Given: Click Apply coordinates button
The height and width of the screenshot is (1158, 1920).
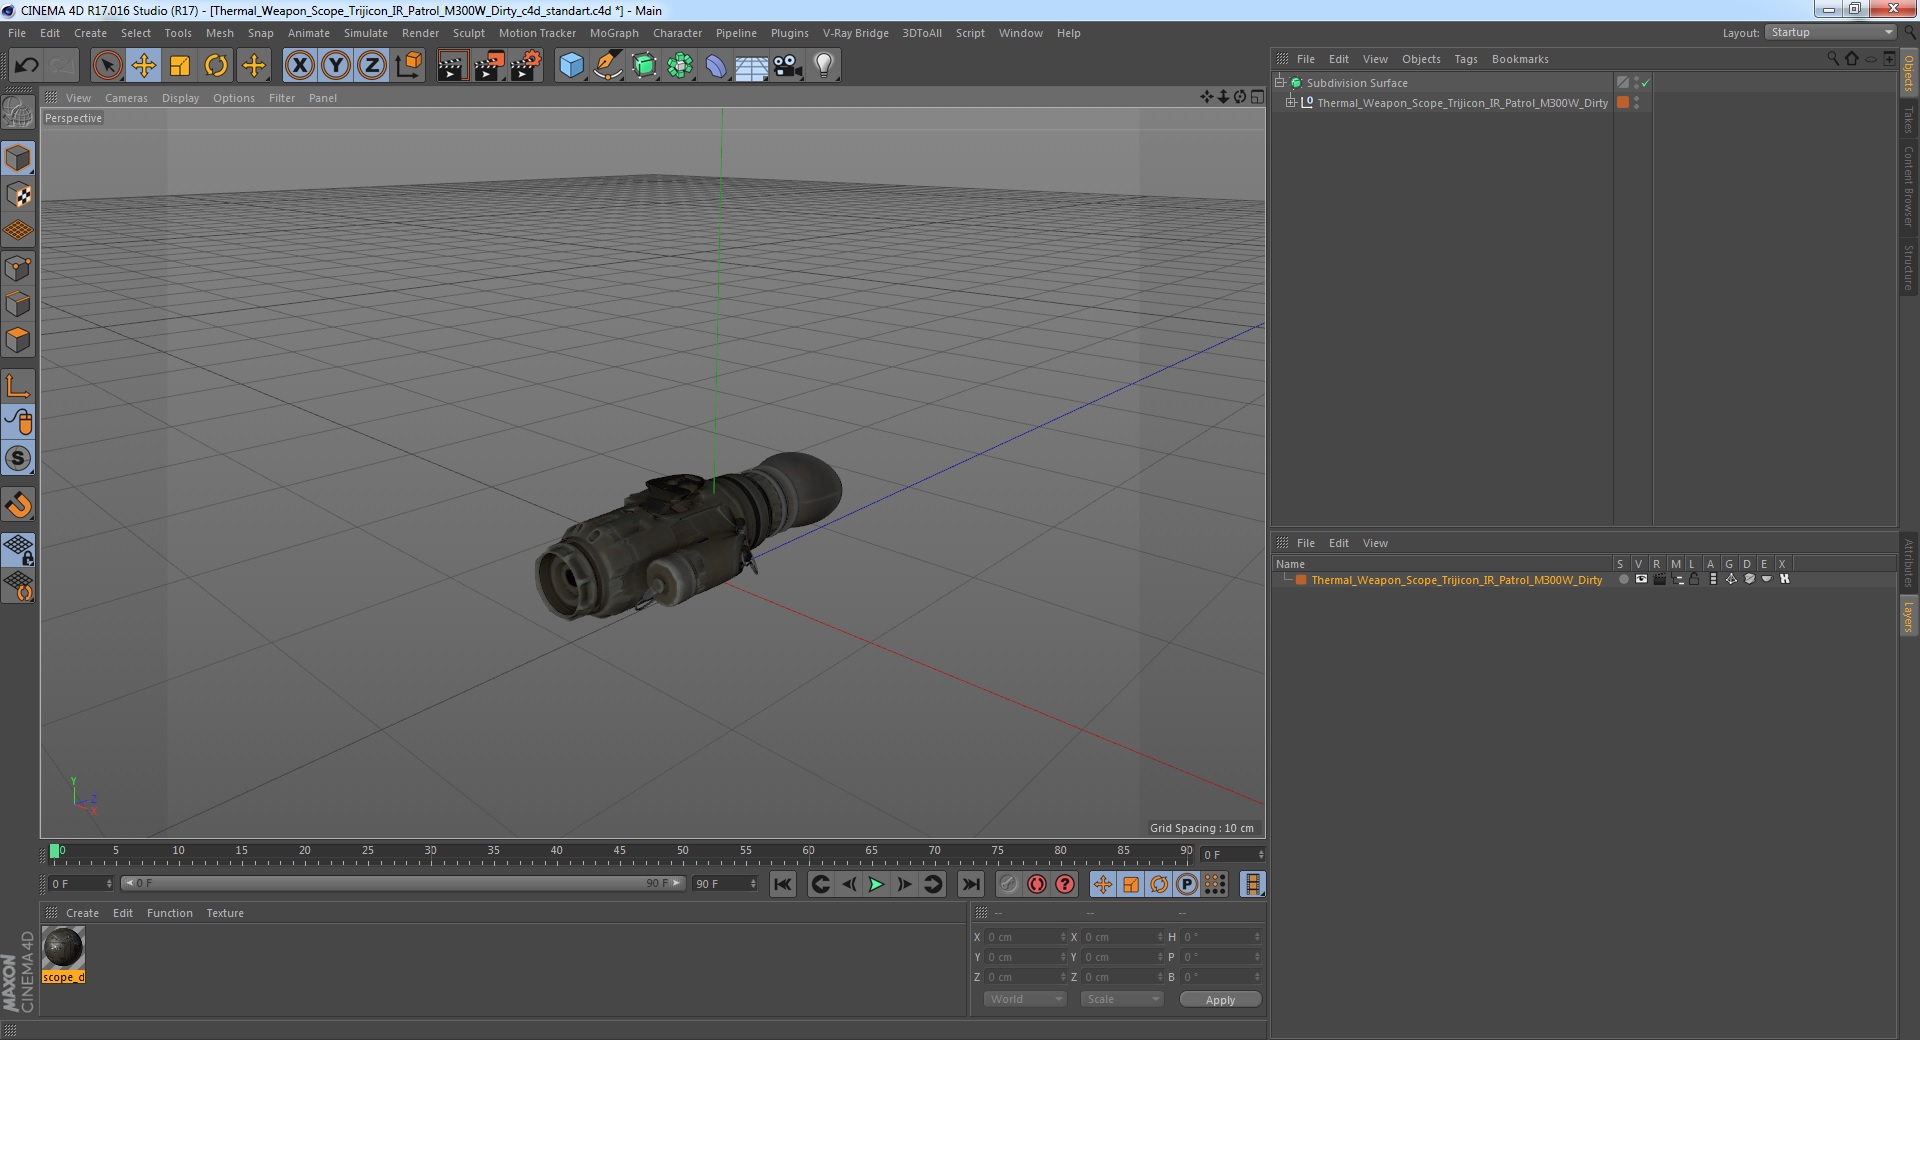Looking at the screenshot, I should point(1220,999).
